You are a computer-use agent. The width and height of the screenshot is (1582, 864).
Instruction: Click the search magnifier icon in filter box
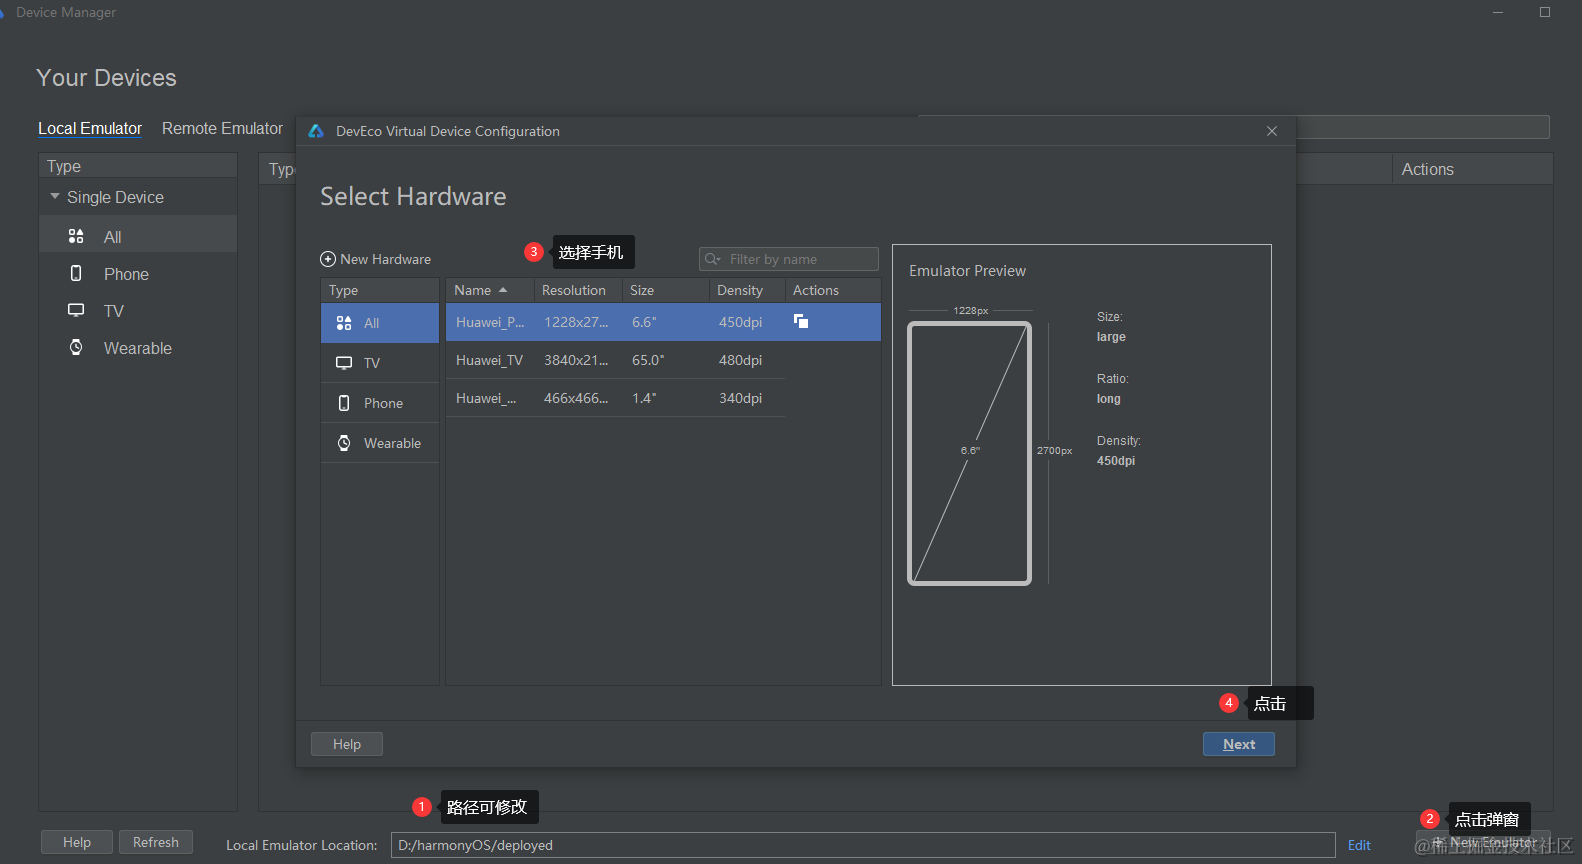[x=713, y=259]
